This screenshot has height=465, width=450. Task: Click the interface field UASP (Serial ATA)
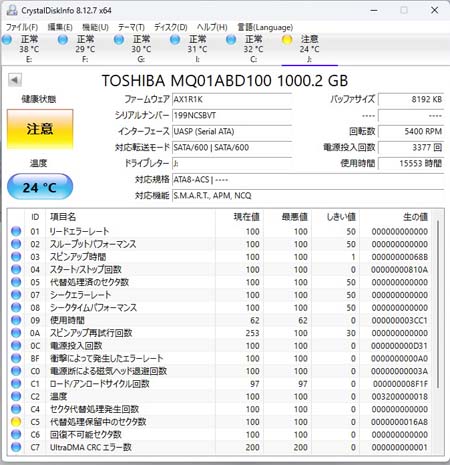click(x=232, y=131)
